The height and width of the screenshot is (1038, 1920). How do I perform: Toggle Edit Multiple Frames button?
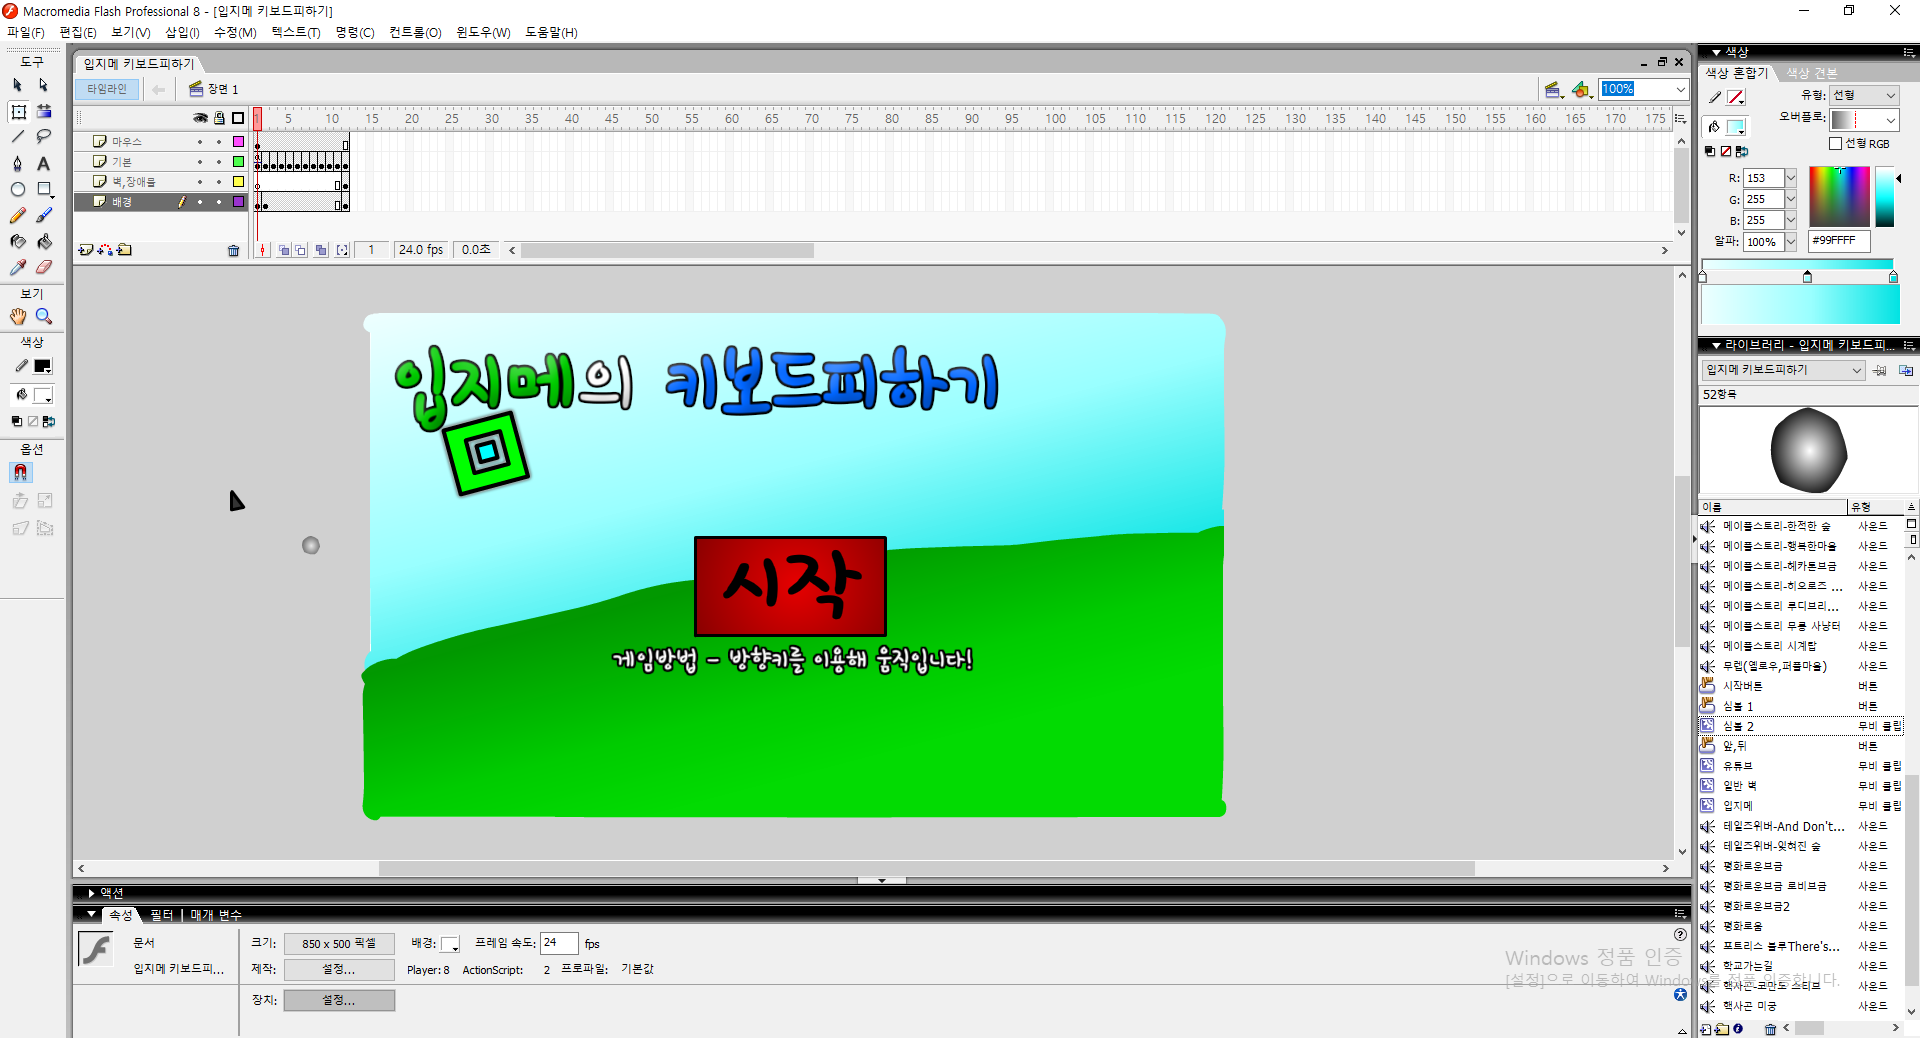321,250
